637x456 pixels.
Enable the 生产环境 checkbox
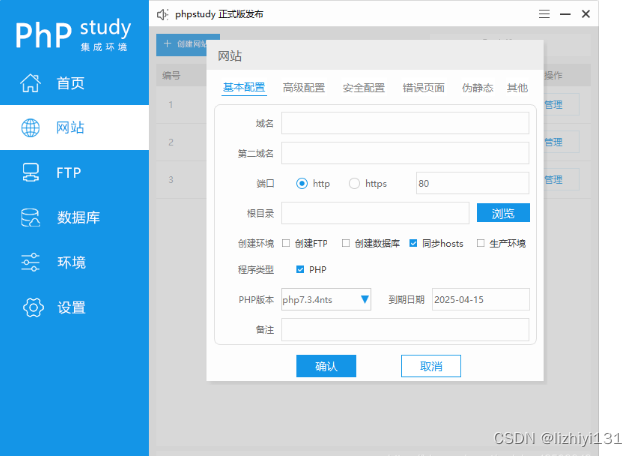[x=481, y=243]
